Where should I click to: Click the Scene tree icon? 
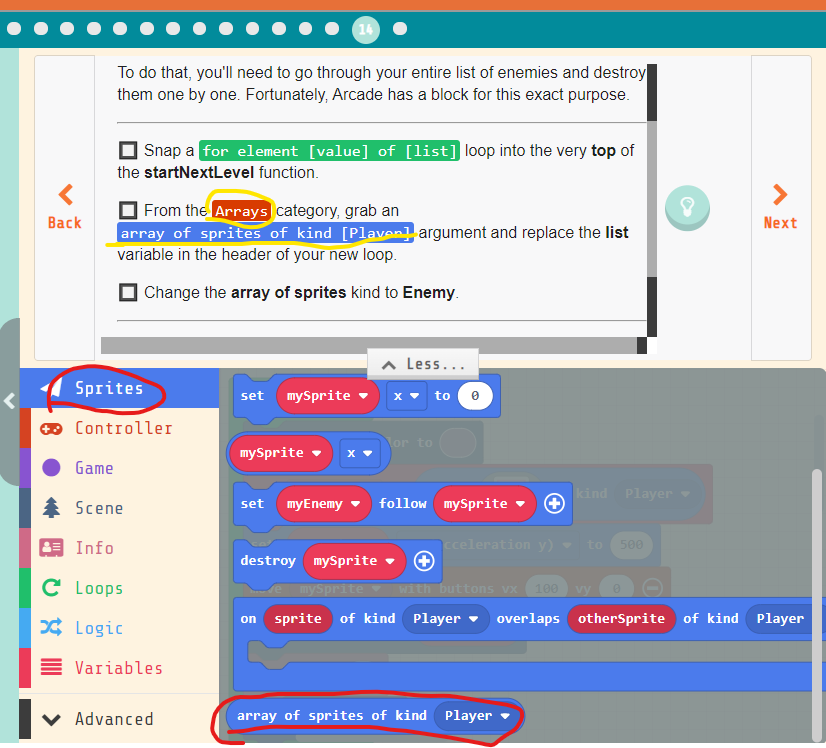tap(51, 508)
